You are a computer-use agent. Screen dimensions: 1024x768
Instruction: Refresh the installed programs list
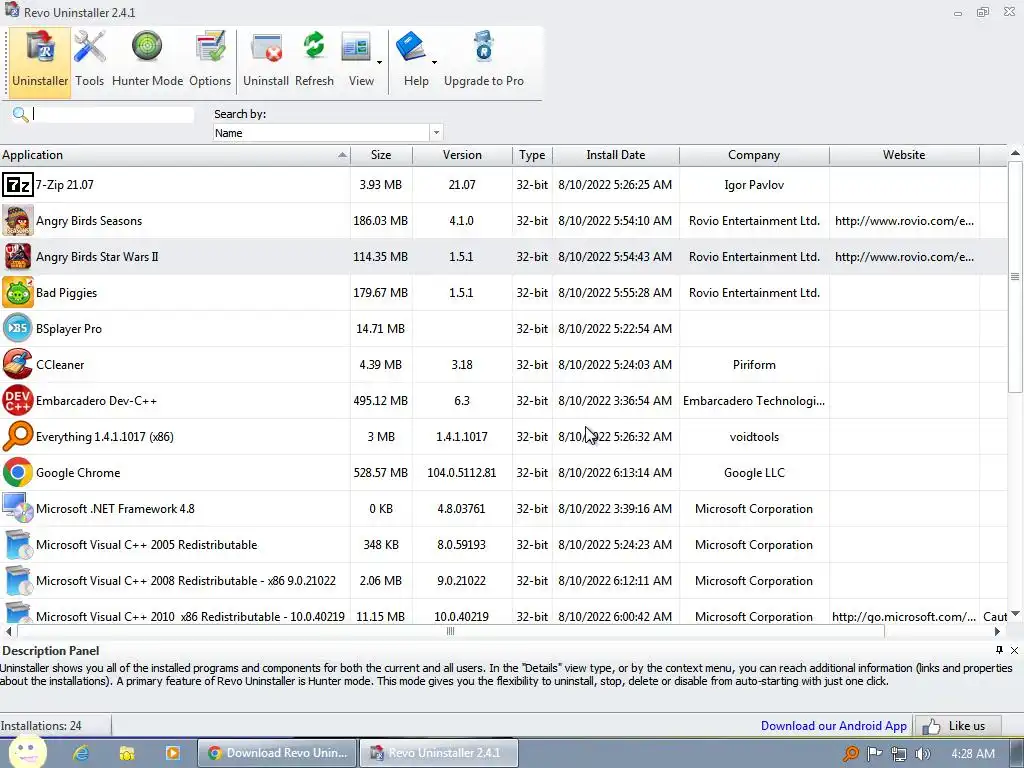tap(314, 62)
